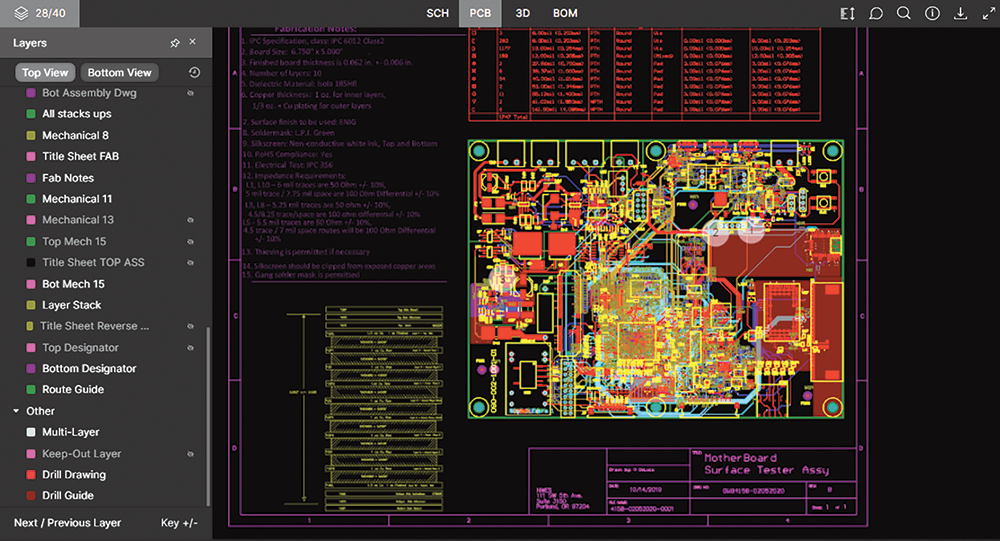Select the Mechanical 8 layer
Image resolution: width=1000 pixels, height=541 pixels.
75,135
